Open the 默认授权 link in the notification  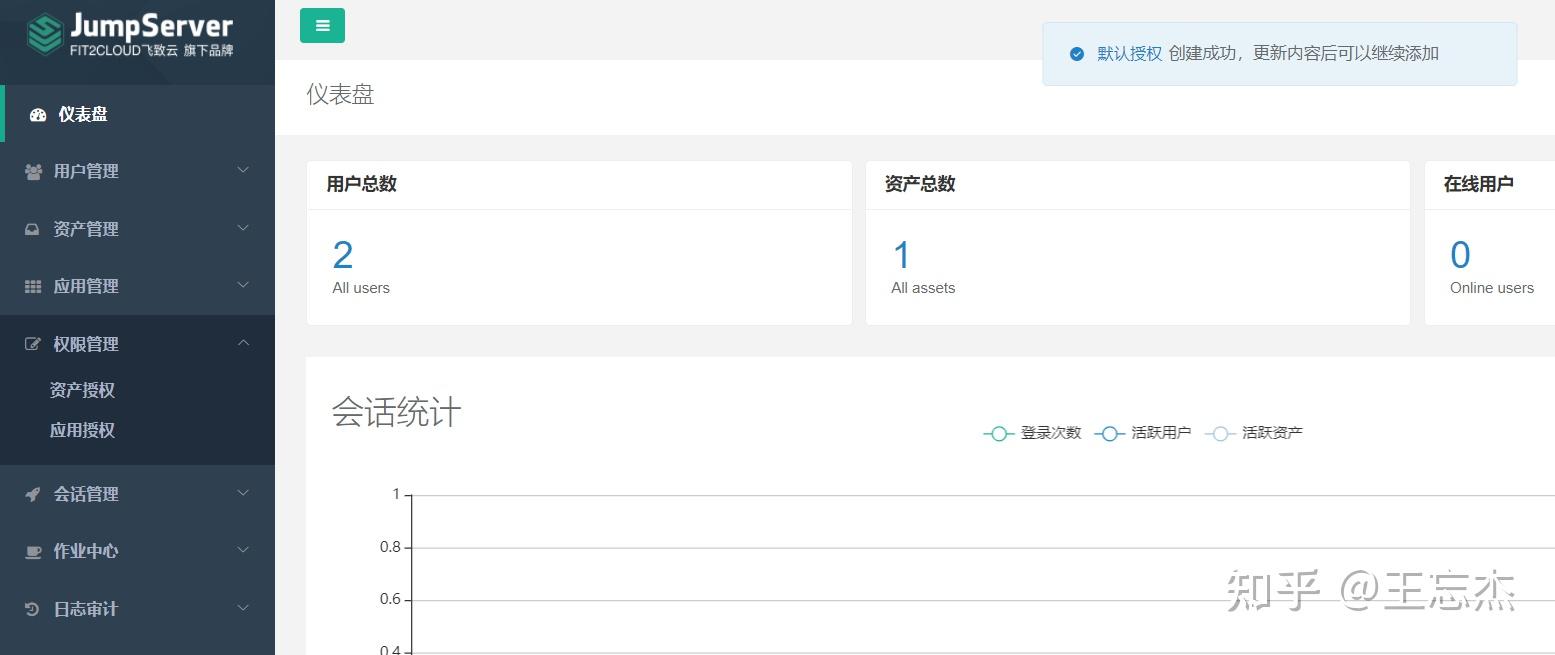1128,53
